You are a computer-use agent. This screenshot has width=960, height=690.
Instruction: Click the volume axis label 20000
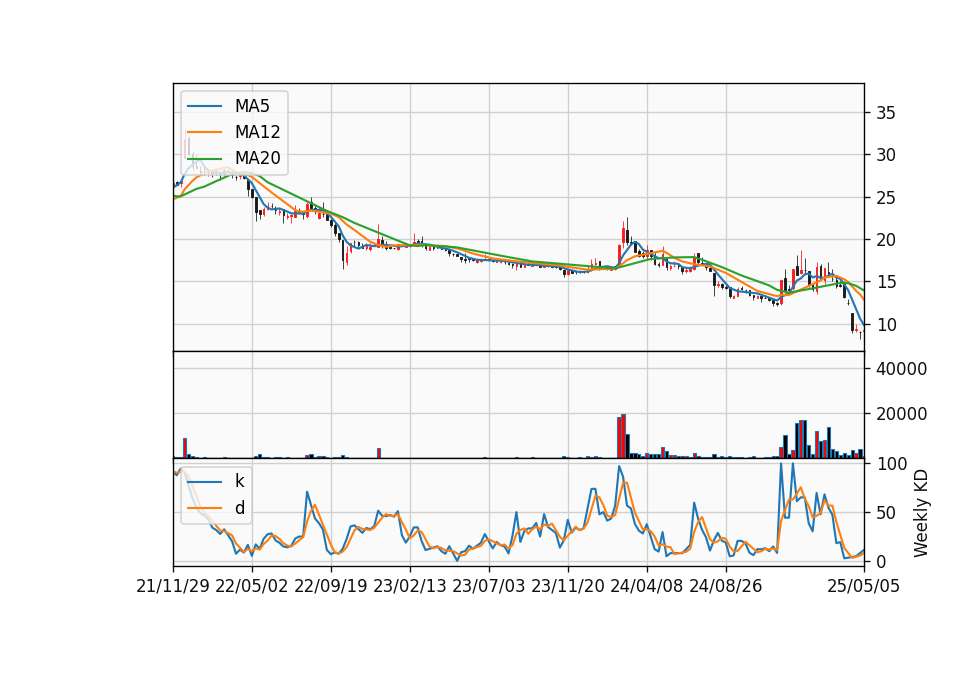902,414
